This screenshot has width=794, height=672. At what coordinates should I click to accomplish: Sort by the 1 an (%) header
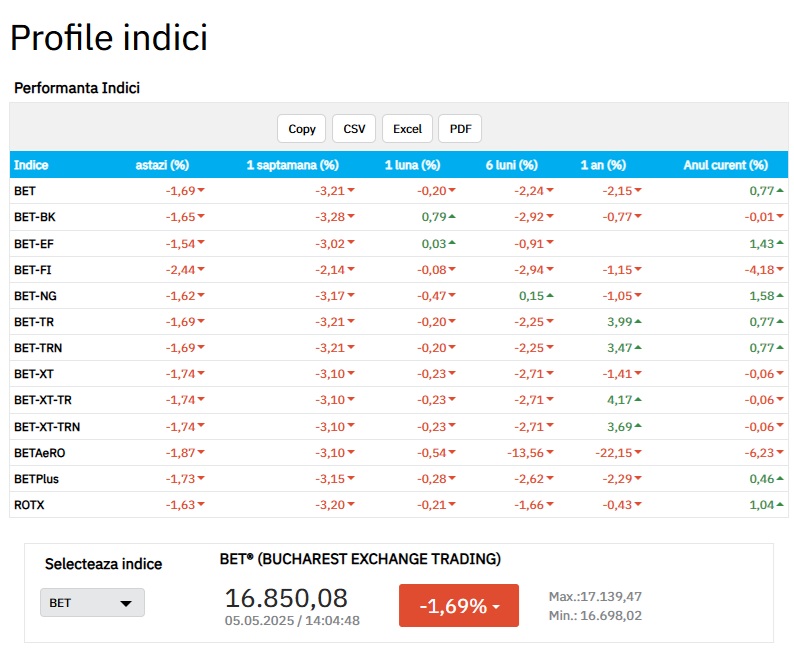click(x=603, y=165)
